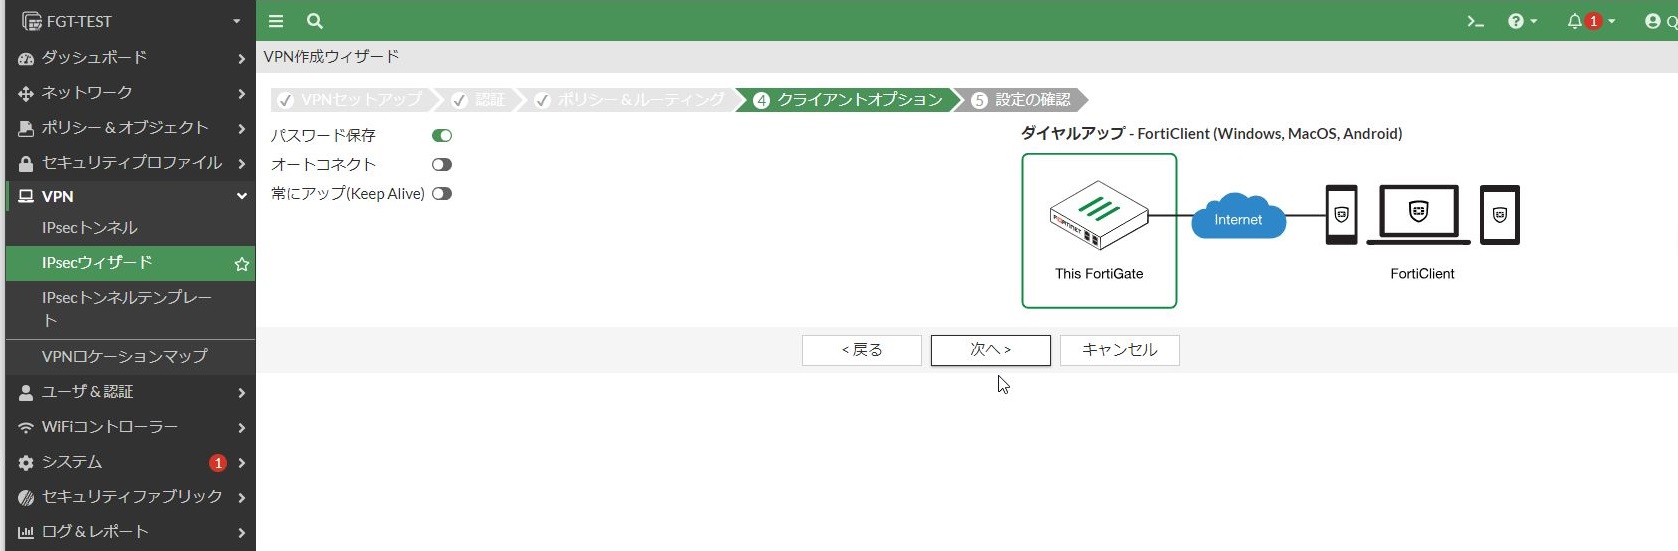Go to ポリシー&ルーティング wizard step
Viewport: 1678px width, 551px height.
pos(630,100)
